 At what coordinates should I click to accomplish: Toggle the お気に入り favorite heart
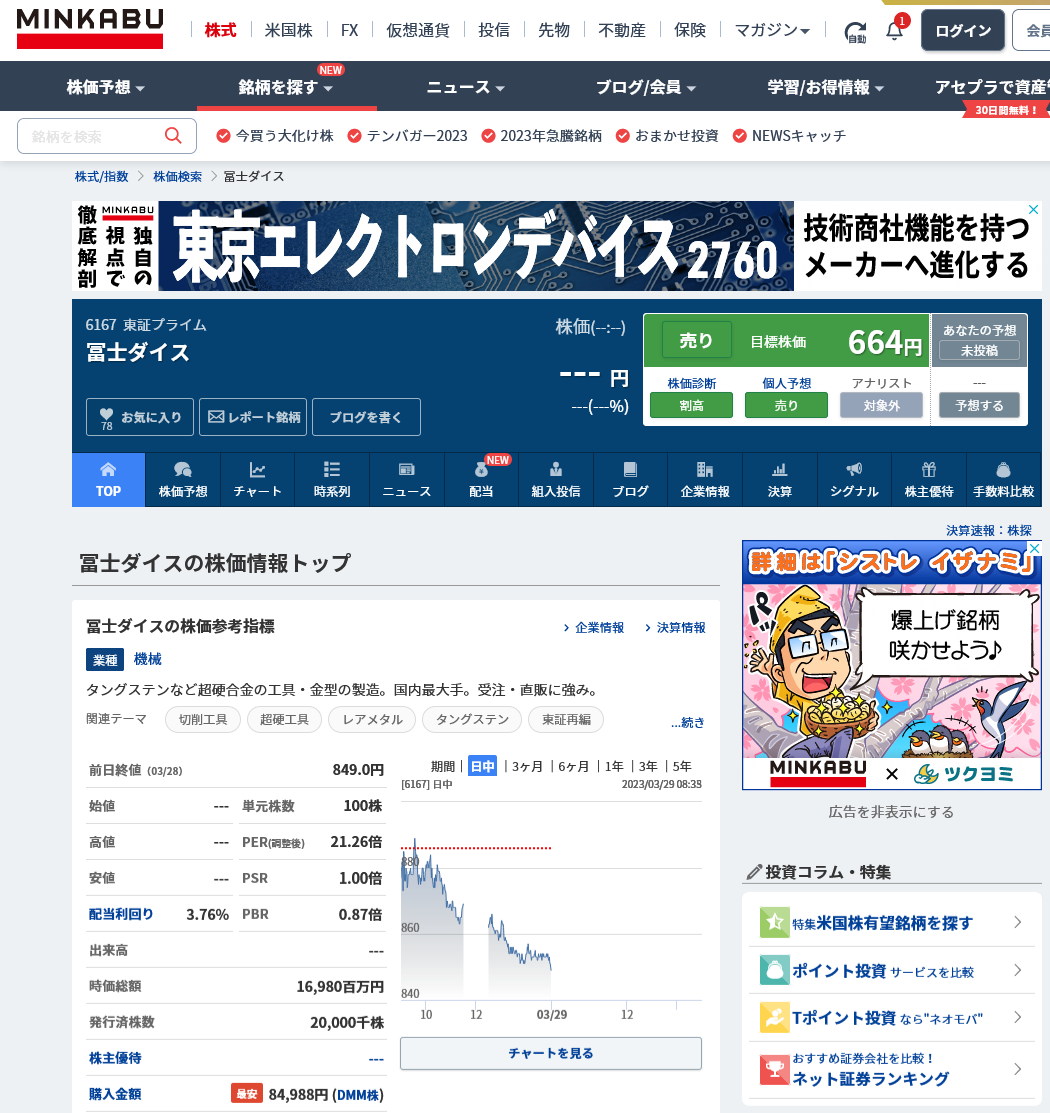click(x=139, y=417)
